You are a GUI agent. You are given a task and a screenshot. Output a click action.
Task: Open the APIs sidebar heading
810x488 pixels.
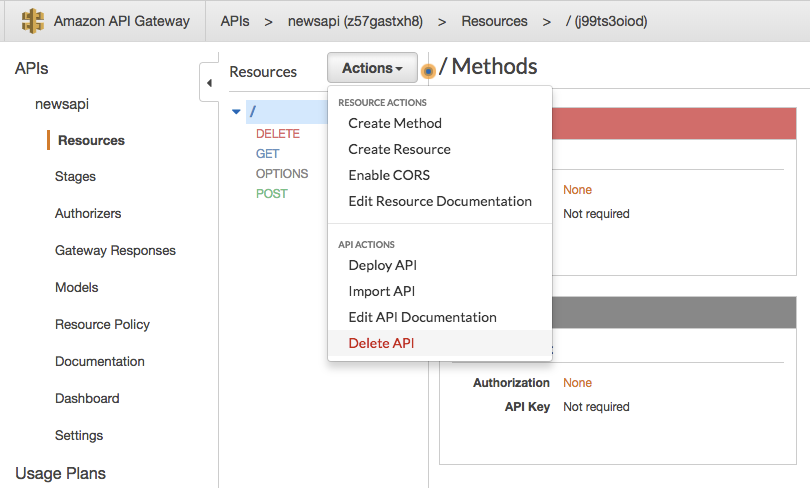(32, 68)
